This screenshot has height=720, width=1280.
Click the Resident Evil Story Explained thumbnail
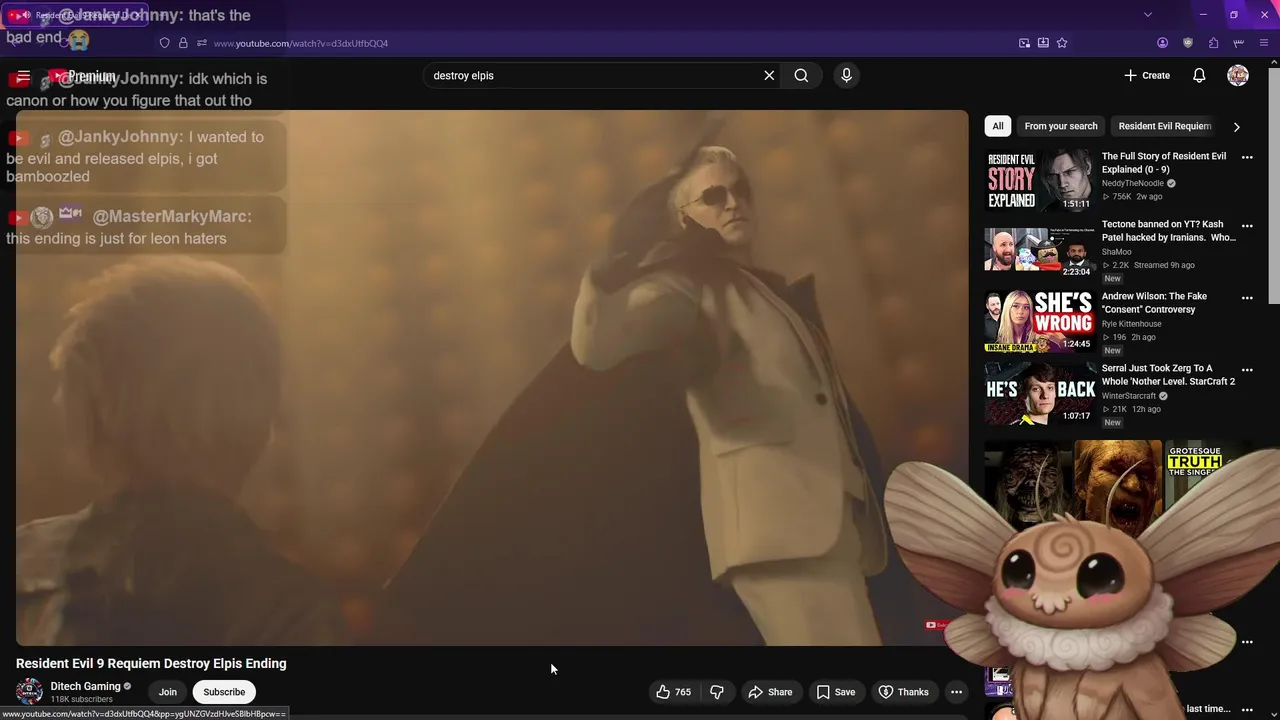click(1039, 181)
